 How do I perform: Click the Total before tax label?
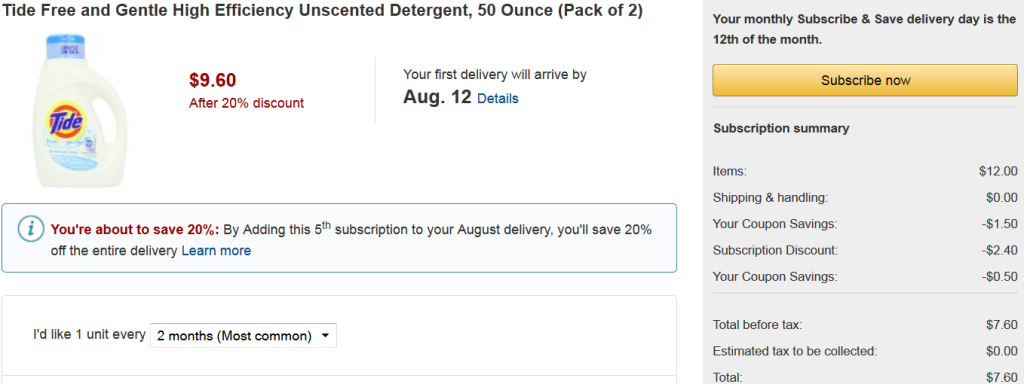click(758, 325)
